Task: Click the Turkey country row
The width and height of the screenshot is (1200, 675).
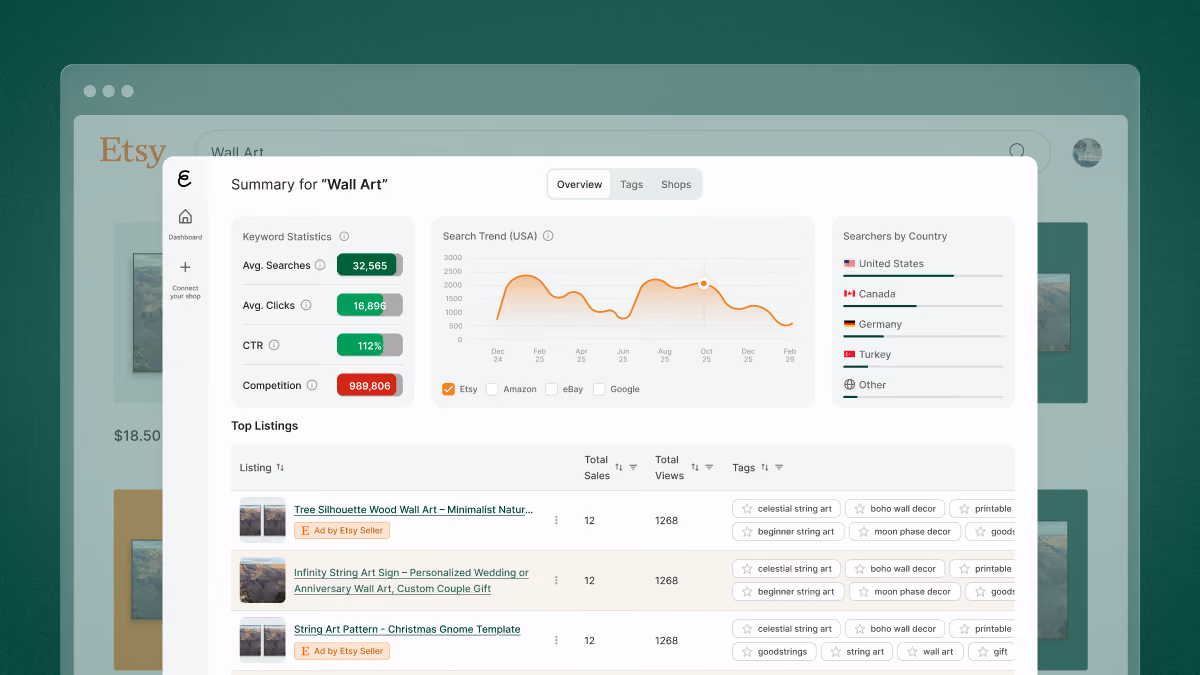Action: click(x=923, y=357)
